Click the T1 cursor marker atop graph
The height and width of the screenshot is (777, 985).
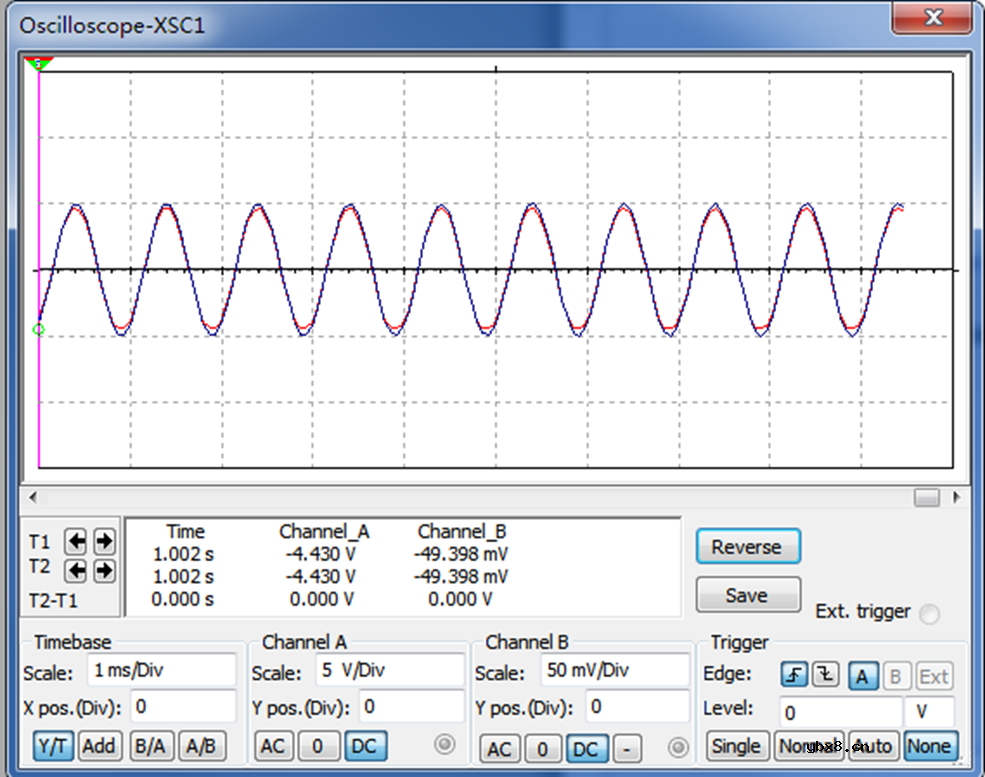(39, 64)
